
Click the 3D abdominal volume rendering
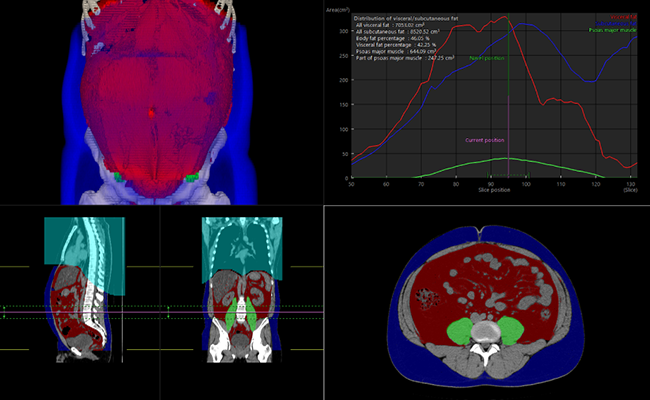[160, 100]
